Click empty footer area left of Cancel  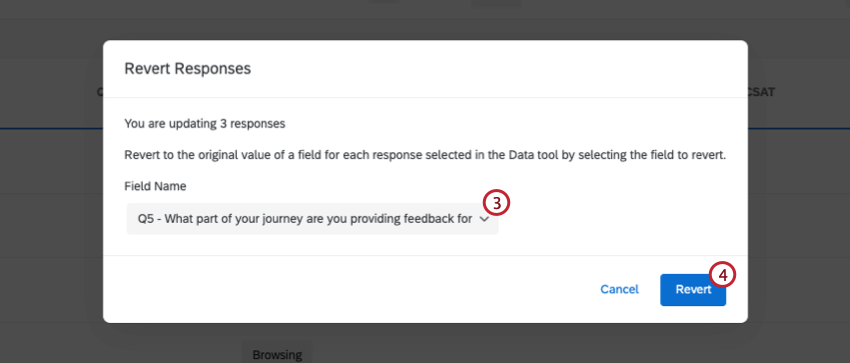[347, 290]
